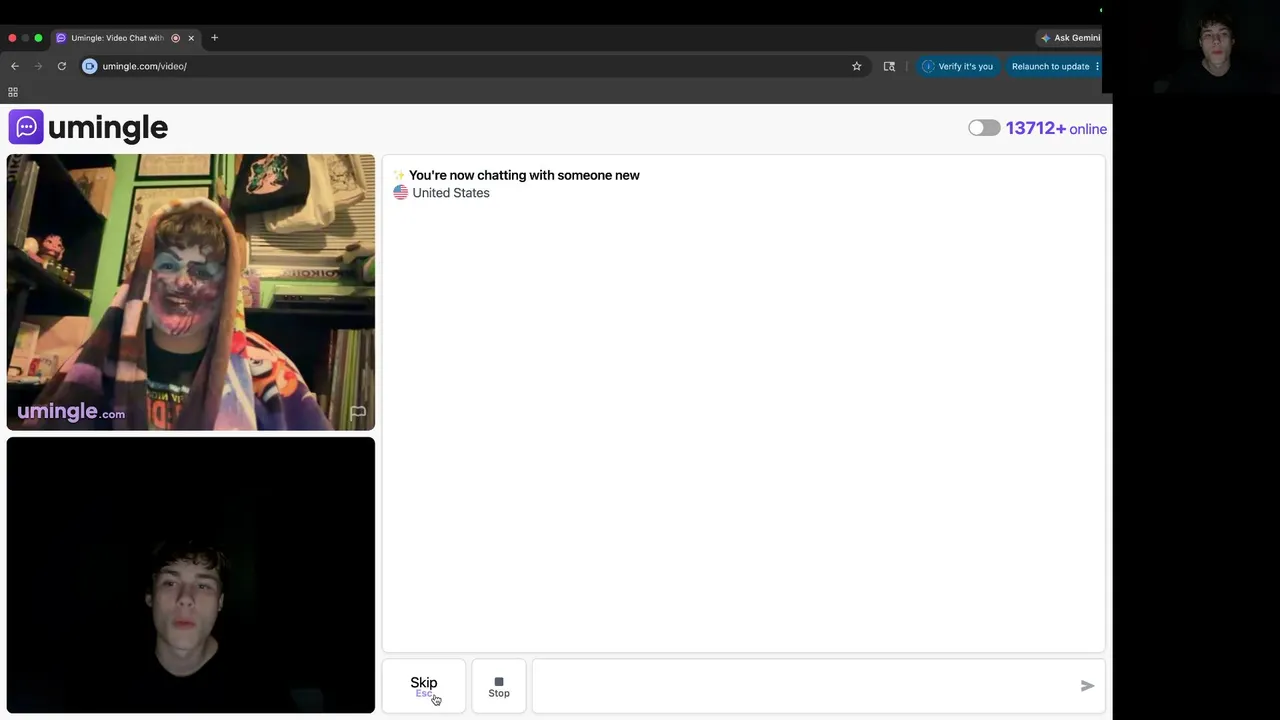Toggle the switch next to online count
1280x720 pixels.
(984, 128)
